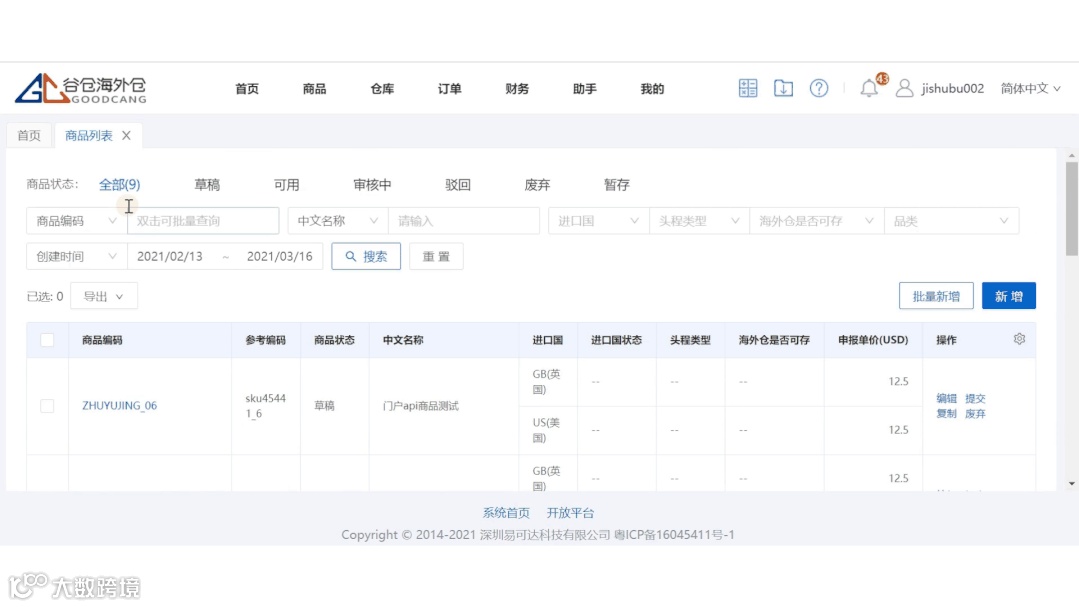Image resolution: width=1079 pixels, height=607 pixels.
Task: Open the help question mark icon
Action: [819, 88]
